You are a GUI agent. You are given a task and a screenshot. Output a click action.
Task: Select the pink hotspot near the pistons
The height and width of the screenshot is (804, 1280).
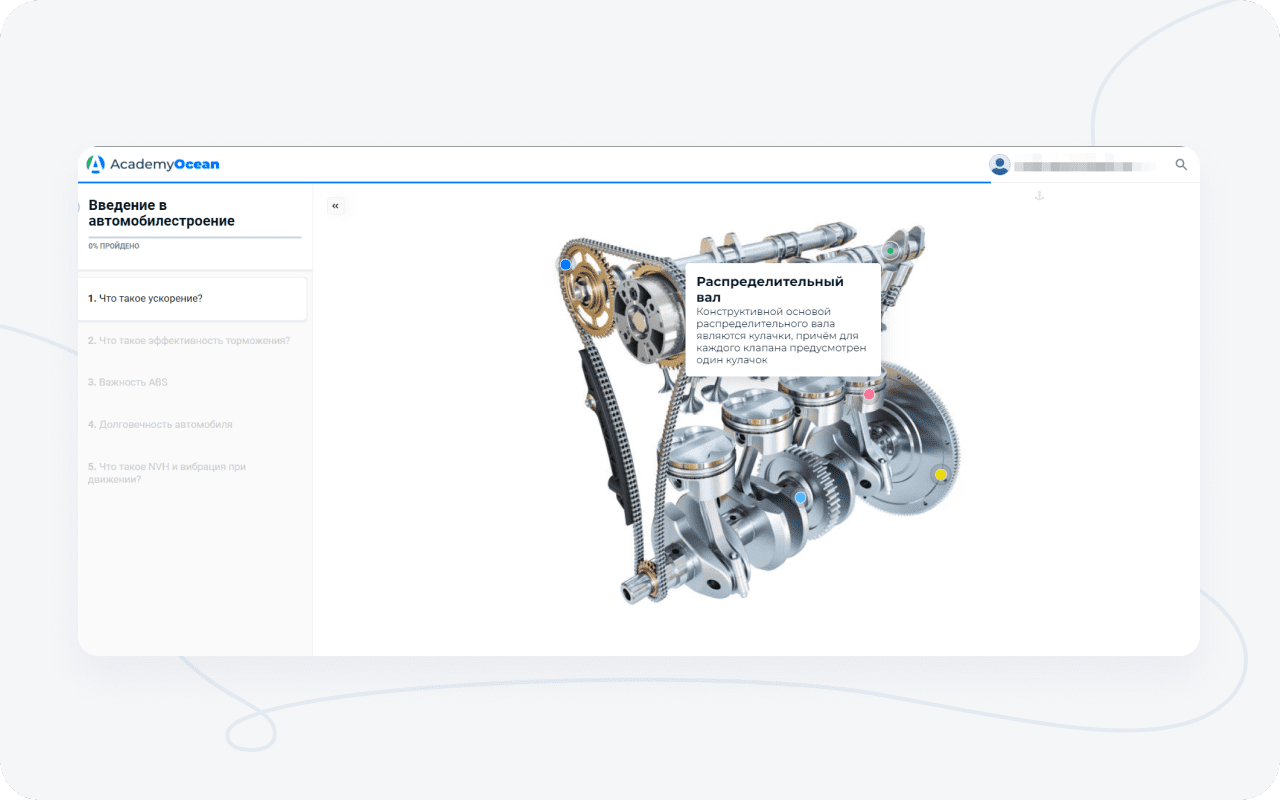coord(869,394)
